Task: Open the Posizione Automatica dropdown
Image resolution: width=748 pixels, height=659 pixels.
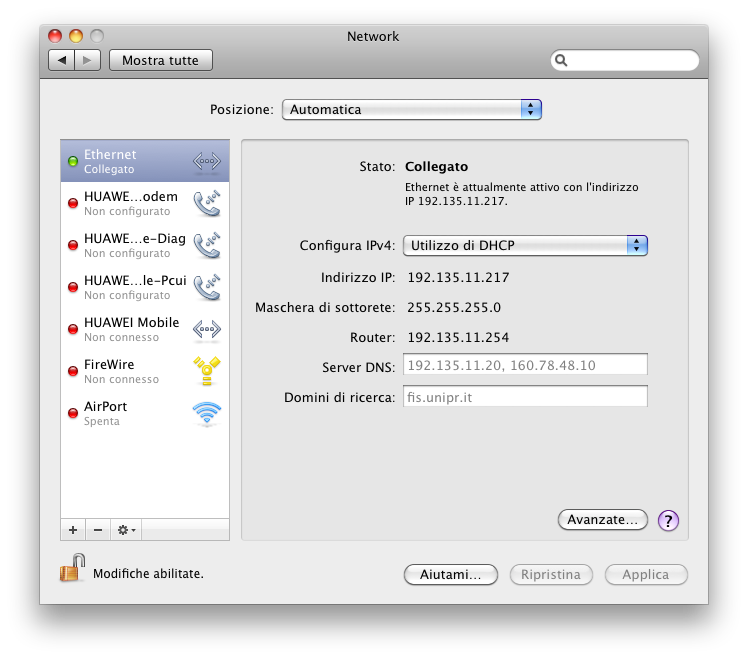Action: click(x=412, y=110)
